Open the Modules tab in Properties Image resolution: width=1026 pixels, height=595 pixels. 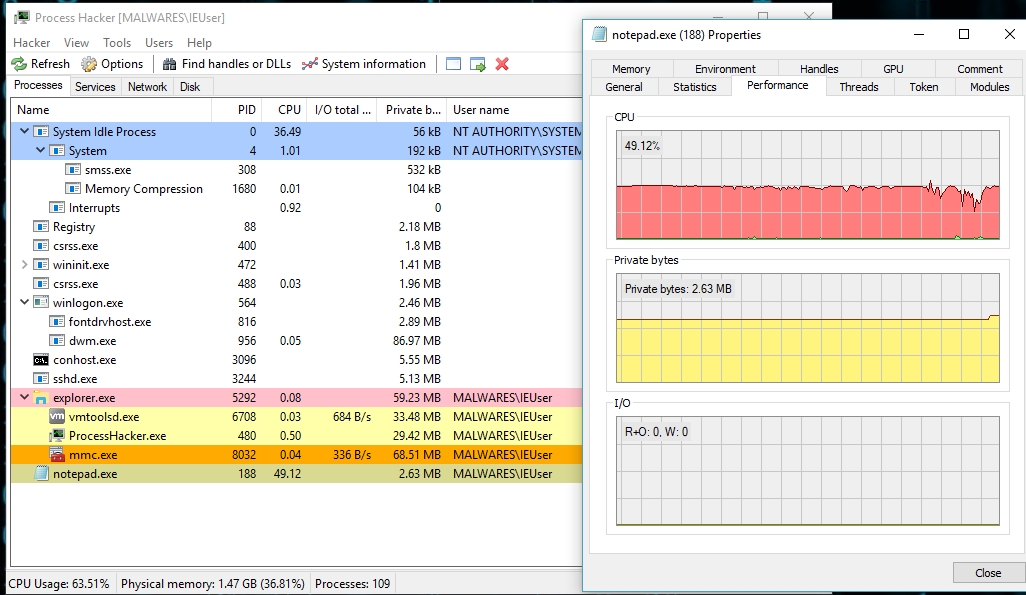click(989, 87)
